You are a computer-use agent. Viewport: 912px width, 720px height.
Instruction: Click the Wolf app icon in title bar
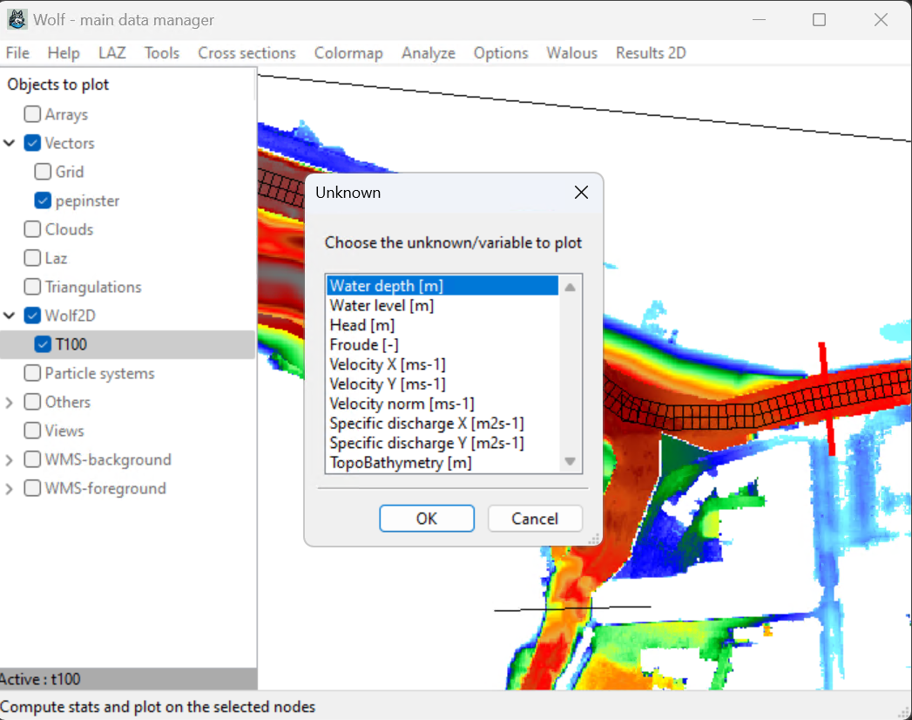click(17, 20)
